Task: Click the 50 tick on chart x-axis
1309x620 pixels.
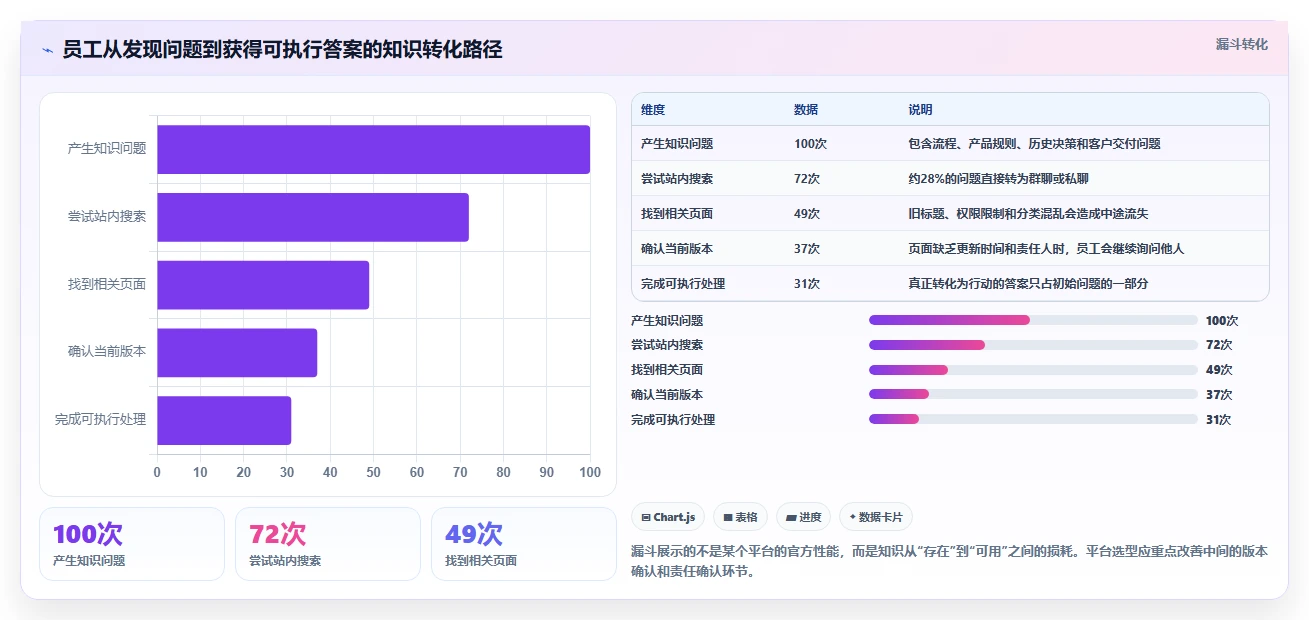Action: (x=373, y=472)
